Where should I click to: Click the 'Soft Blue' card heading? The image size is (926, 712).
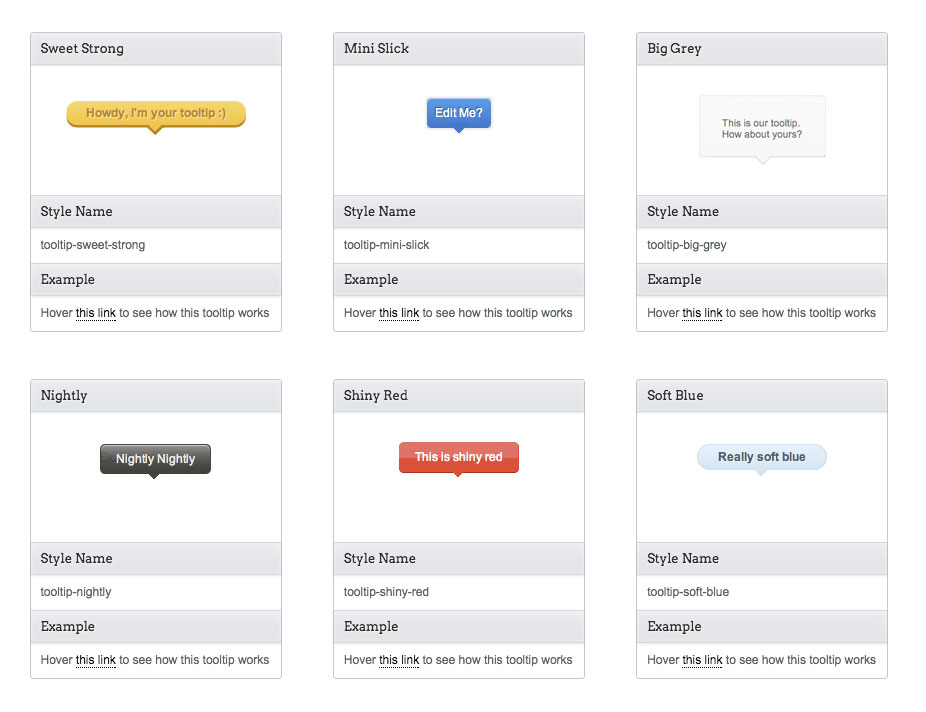(675, 396)
